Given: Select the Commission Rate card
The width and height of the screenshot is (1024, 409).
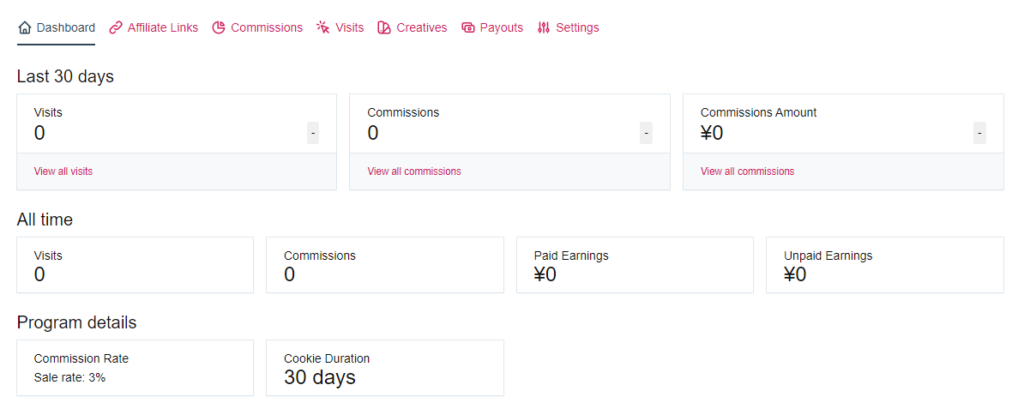Looking at the screenshot, I should 135,368.
